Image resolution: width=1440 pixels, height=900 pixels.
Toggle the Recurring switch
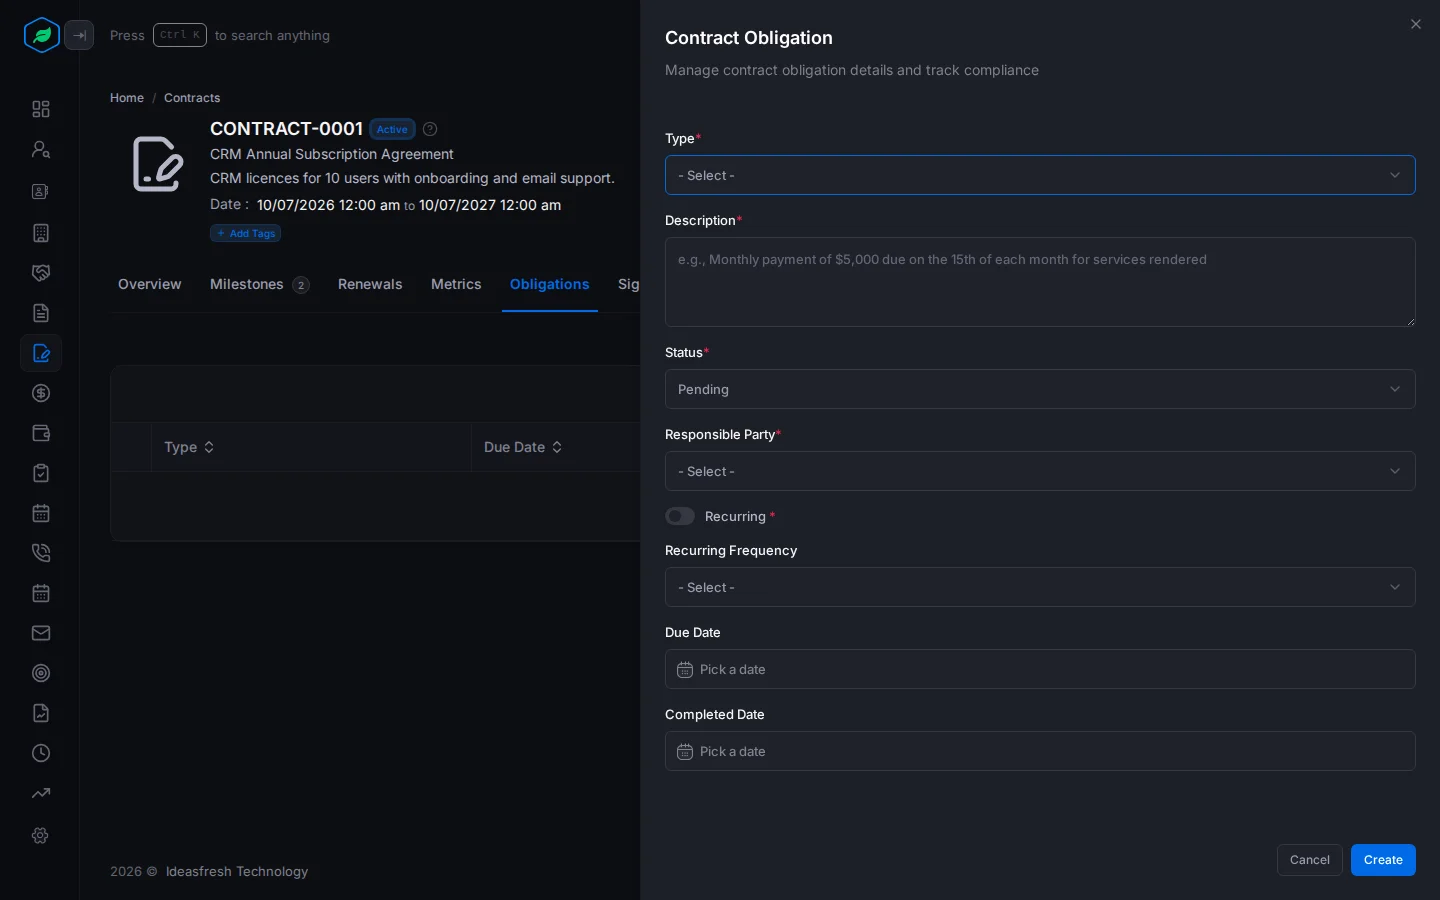pyautogui.click(x=680, y=516)
